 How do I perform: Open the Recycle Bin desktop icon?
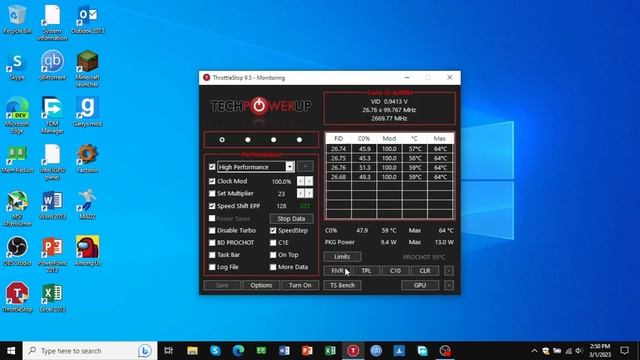click(17, 19)
